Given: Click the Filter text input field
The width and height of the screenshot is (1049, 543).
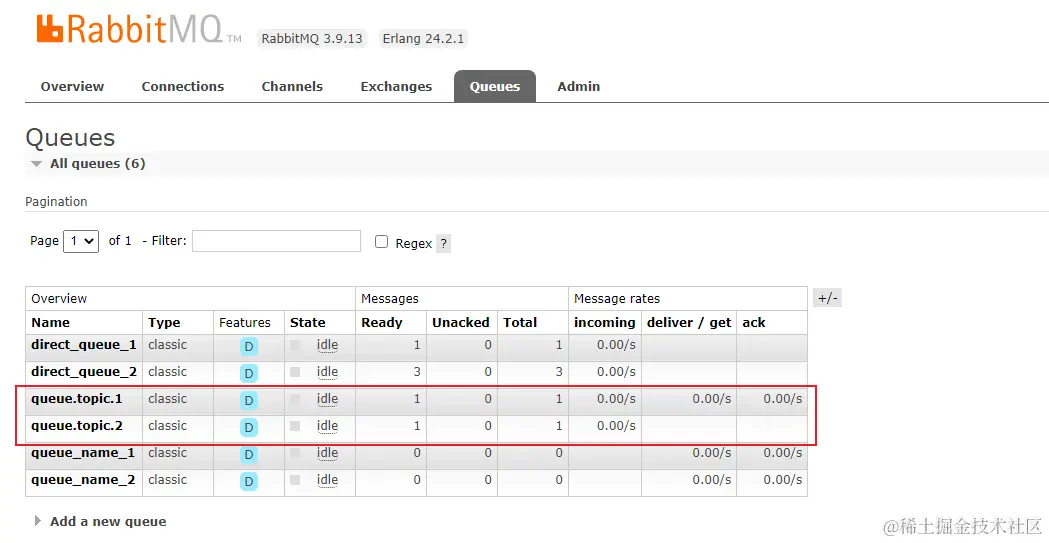Looking at the screenshot, I should tap(276, 241).
